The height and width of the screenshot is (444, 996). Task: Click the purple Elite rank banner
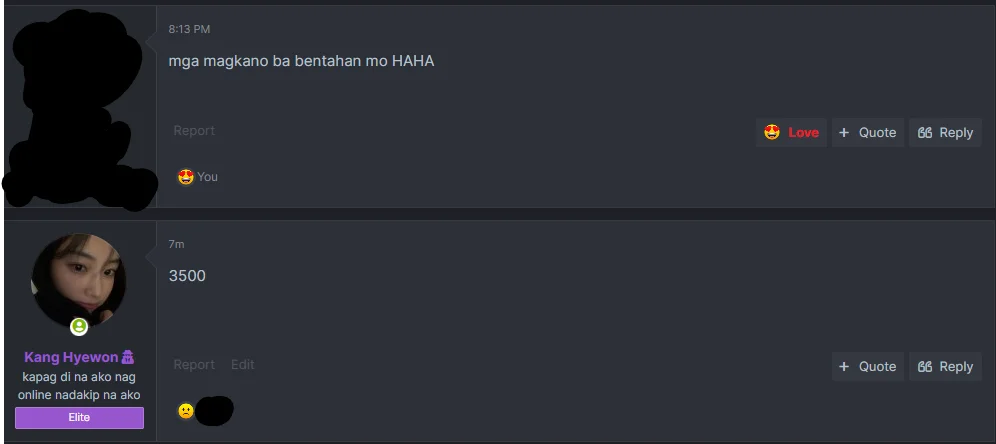[x=79, y=417]
